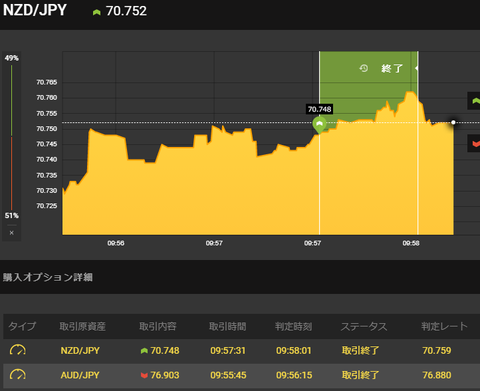This screenshot has width=480, height=391.
Task: Click the 51% sentiment value
Action: [x=12, y=216]
